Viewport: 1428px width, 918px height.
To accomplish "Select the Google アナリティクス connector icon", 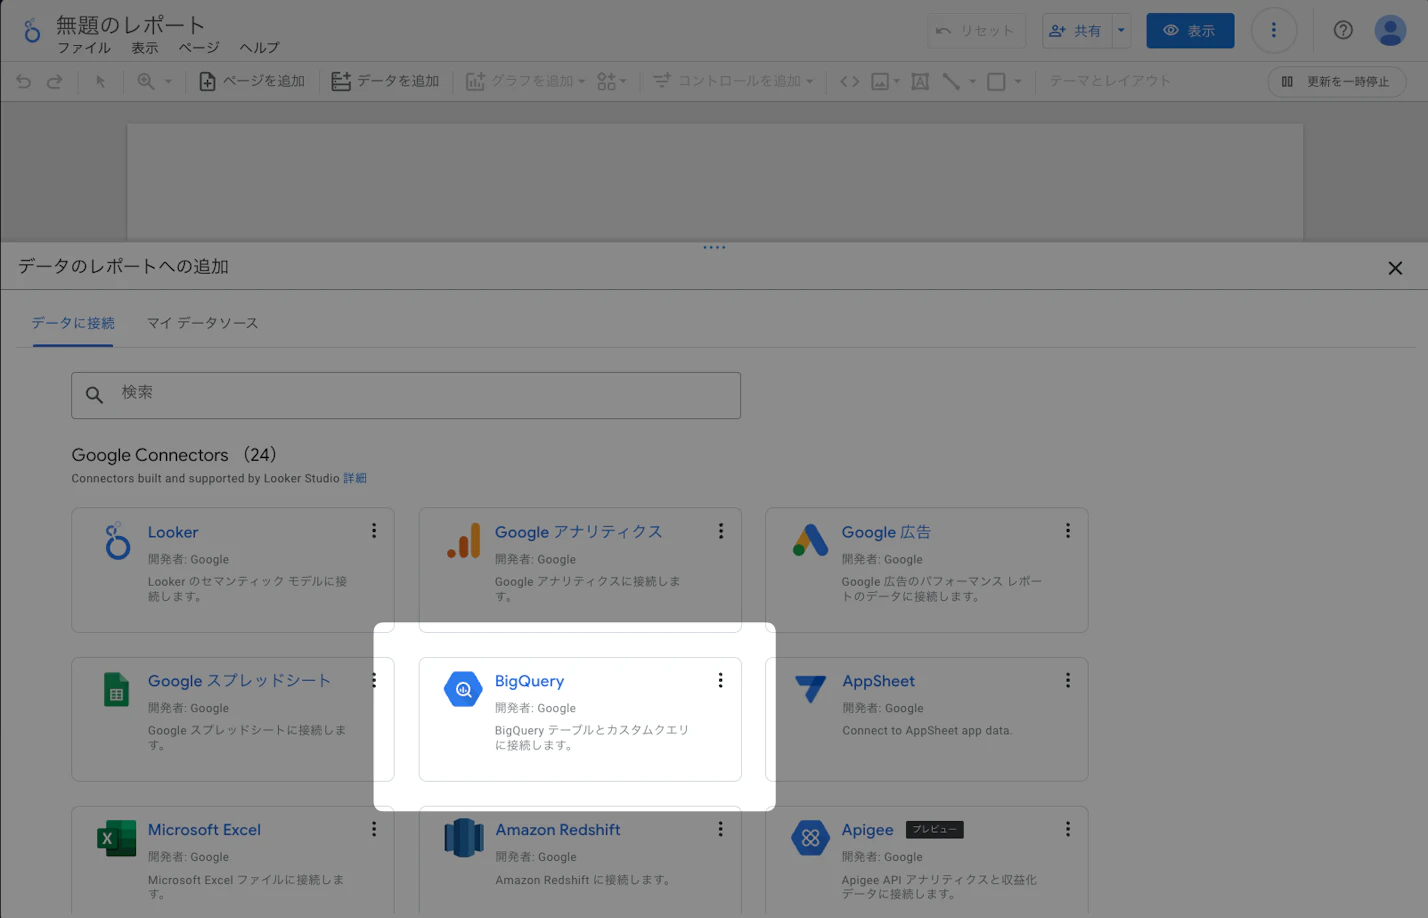I will pos(463,541).
